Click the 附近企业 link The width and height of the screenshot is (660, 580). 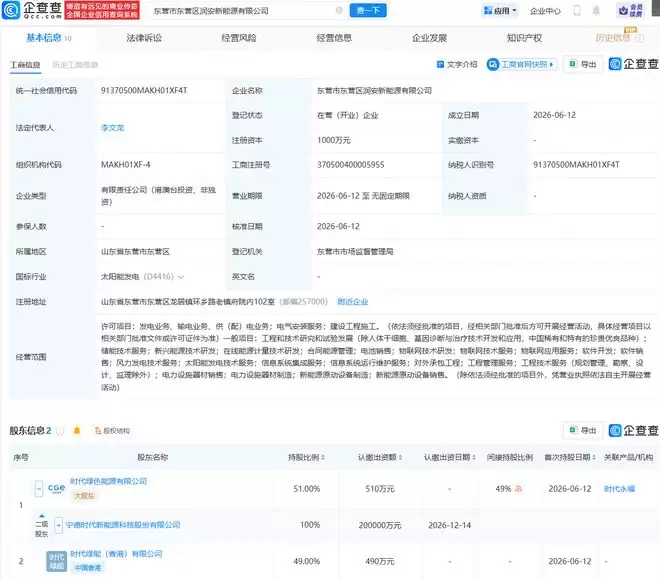(x=353, y=302)
